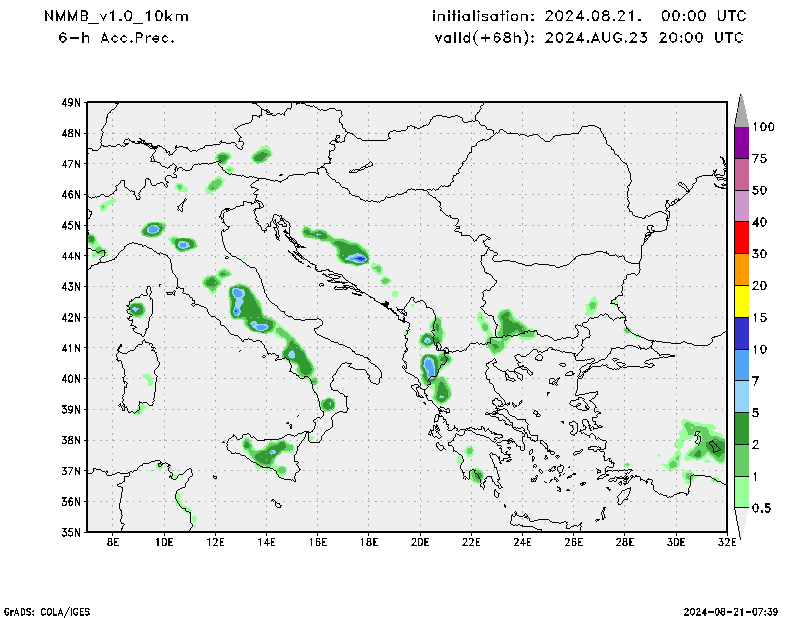This screenshot has height=618, width=800.
Task: Click the gray arrow atop the color scale
Action: pos(741,110)
